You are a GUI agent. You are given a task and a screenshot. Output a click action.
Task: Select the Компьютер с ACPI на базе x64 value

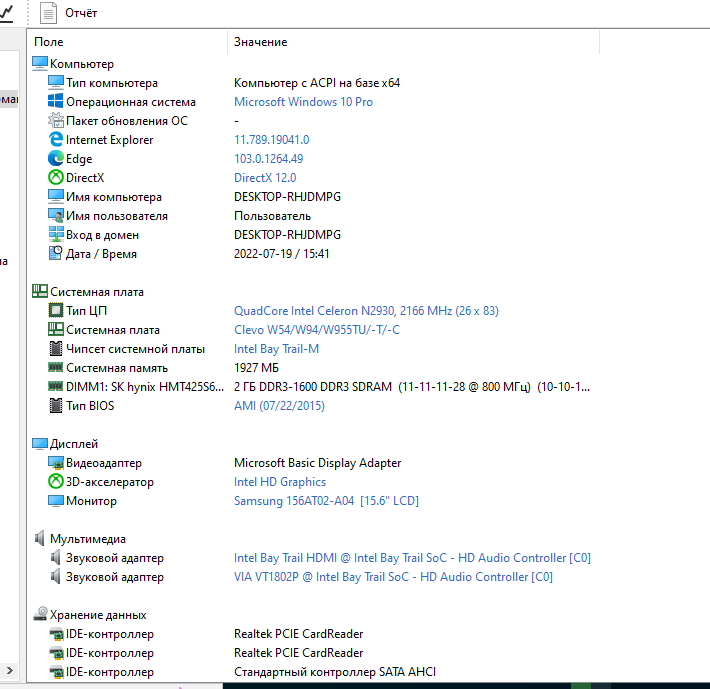coord(317,83)
